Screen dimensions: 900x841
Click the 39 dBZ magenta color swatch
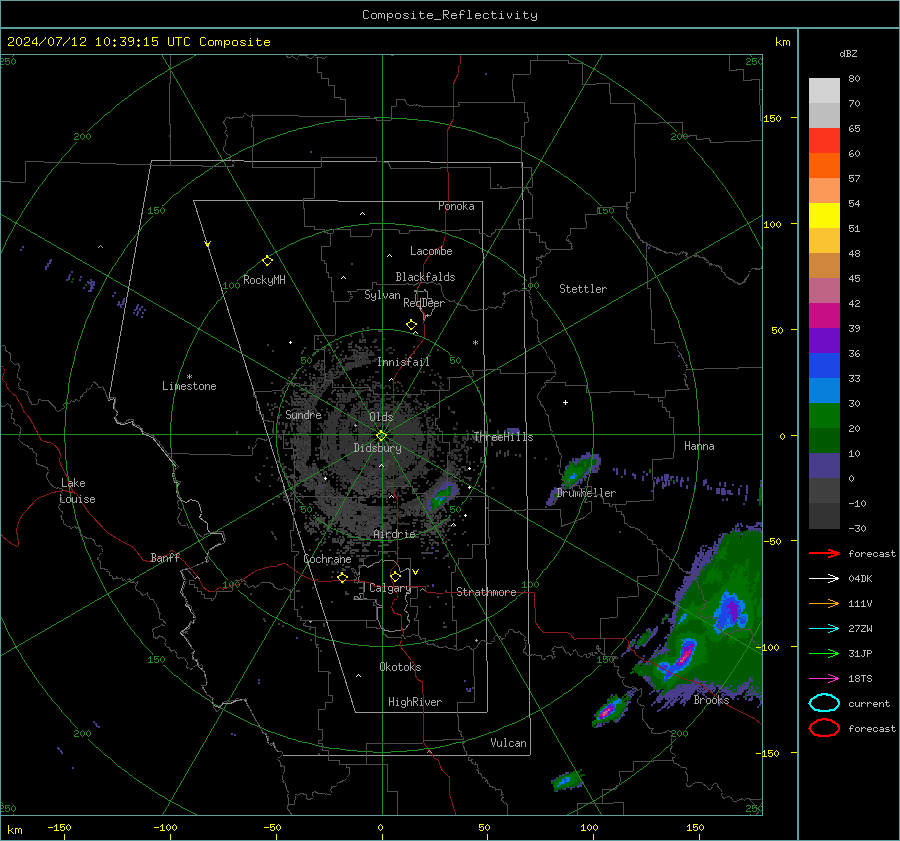click(824, 315)
